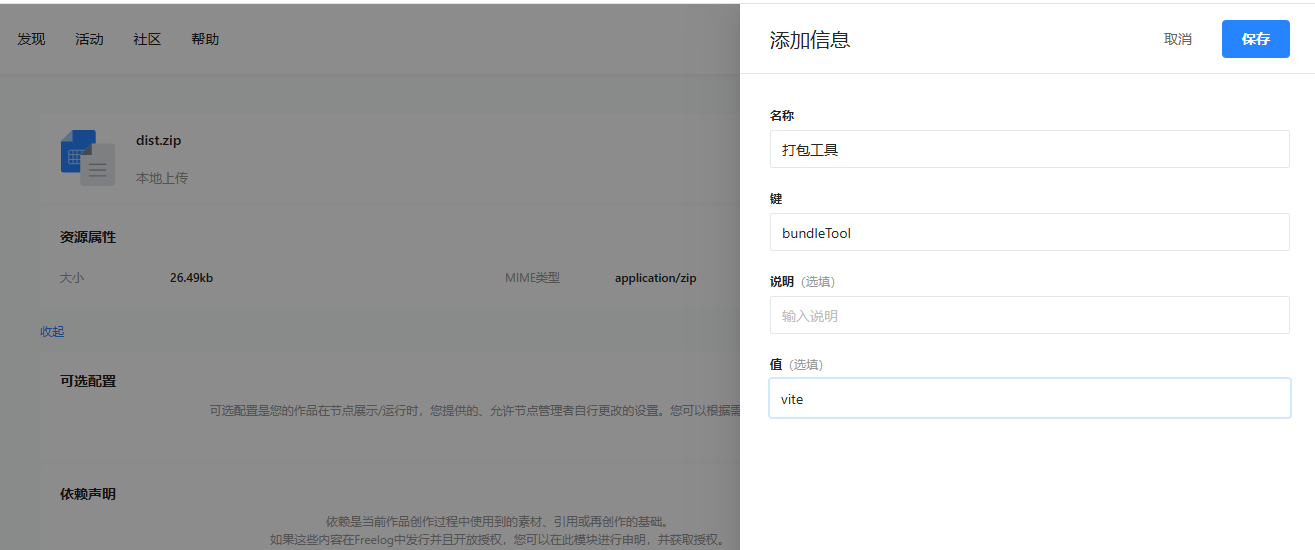Focus the 值 field containing vite
Screen dimensions: 1315x550
[1030, 398]
